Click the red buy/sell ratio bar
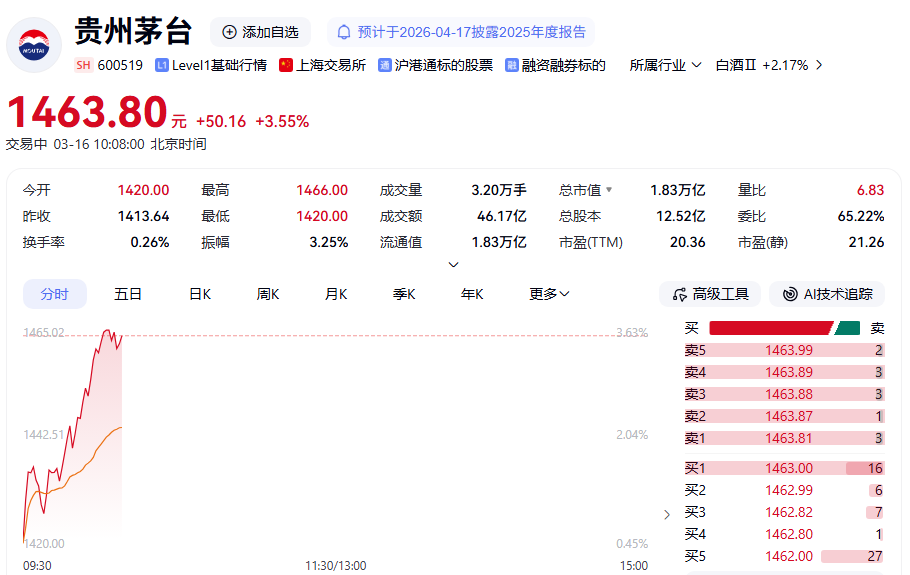The width and height of the screenshot is (910, 575). tap(770, 328)
